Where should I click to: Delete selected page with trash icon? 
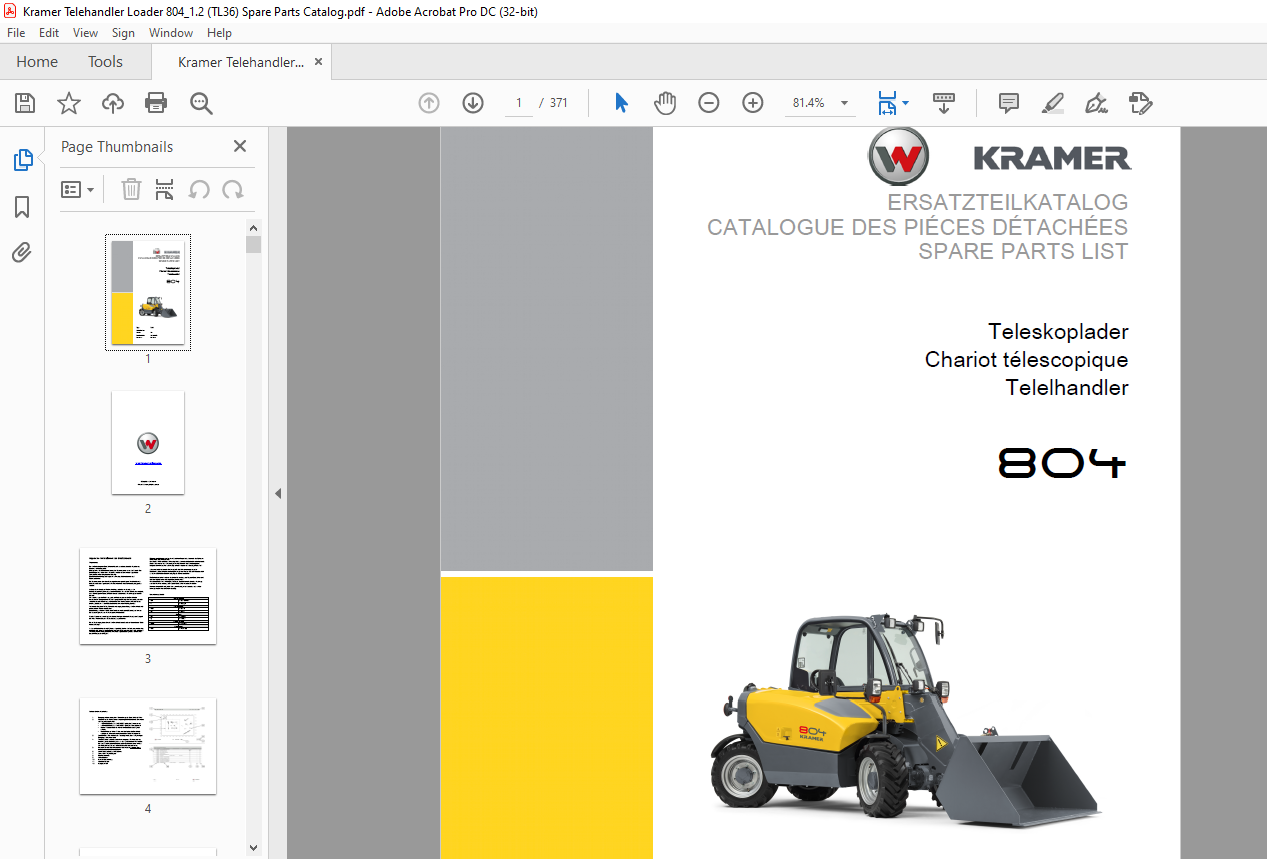[131, 189]
